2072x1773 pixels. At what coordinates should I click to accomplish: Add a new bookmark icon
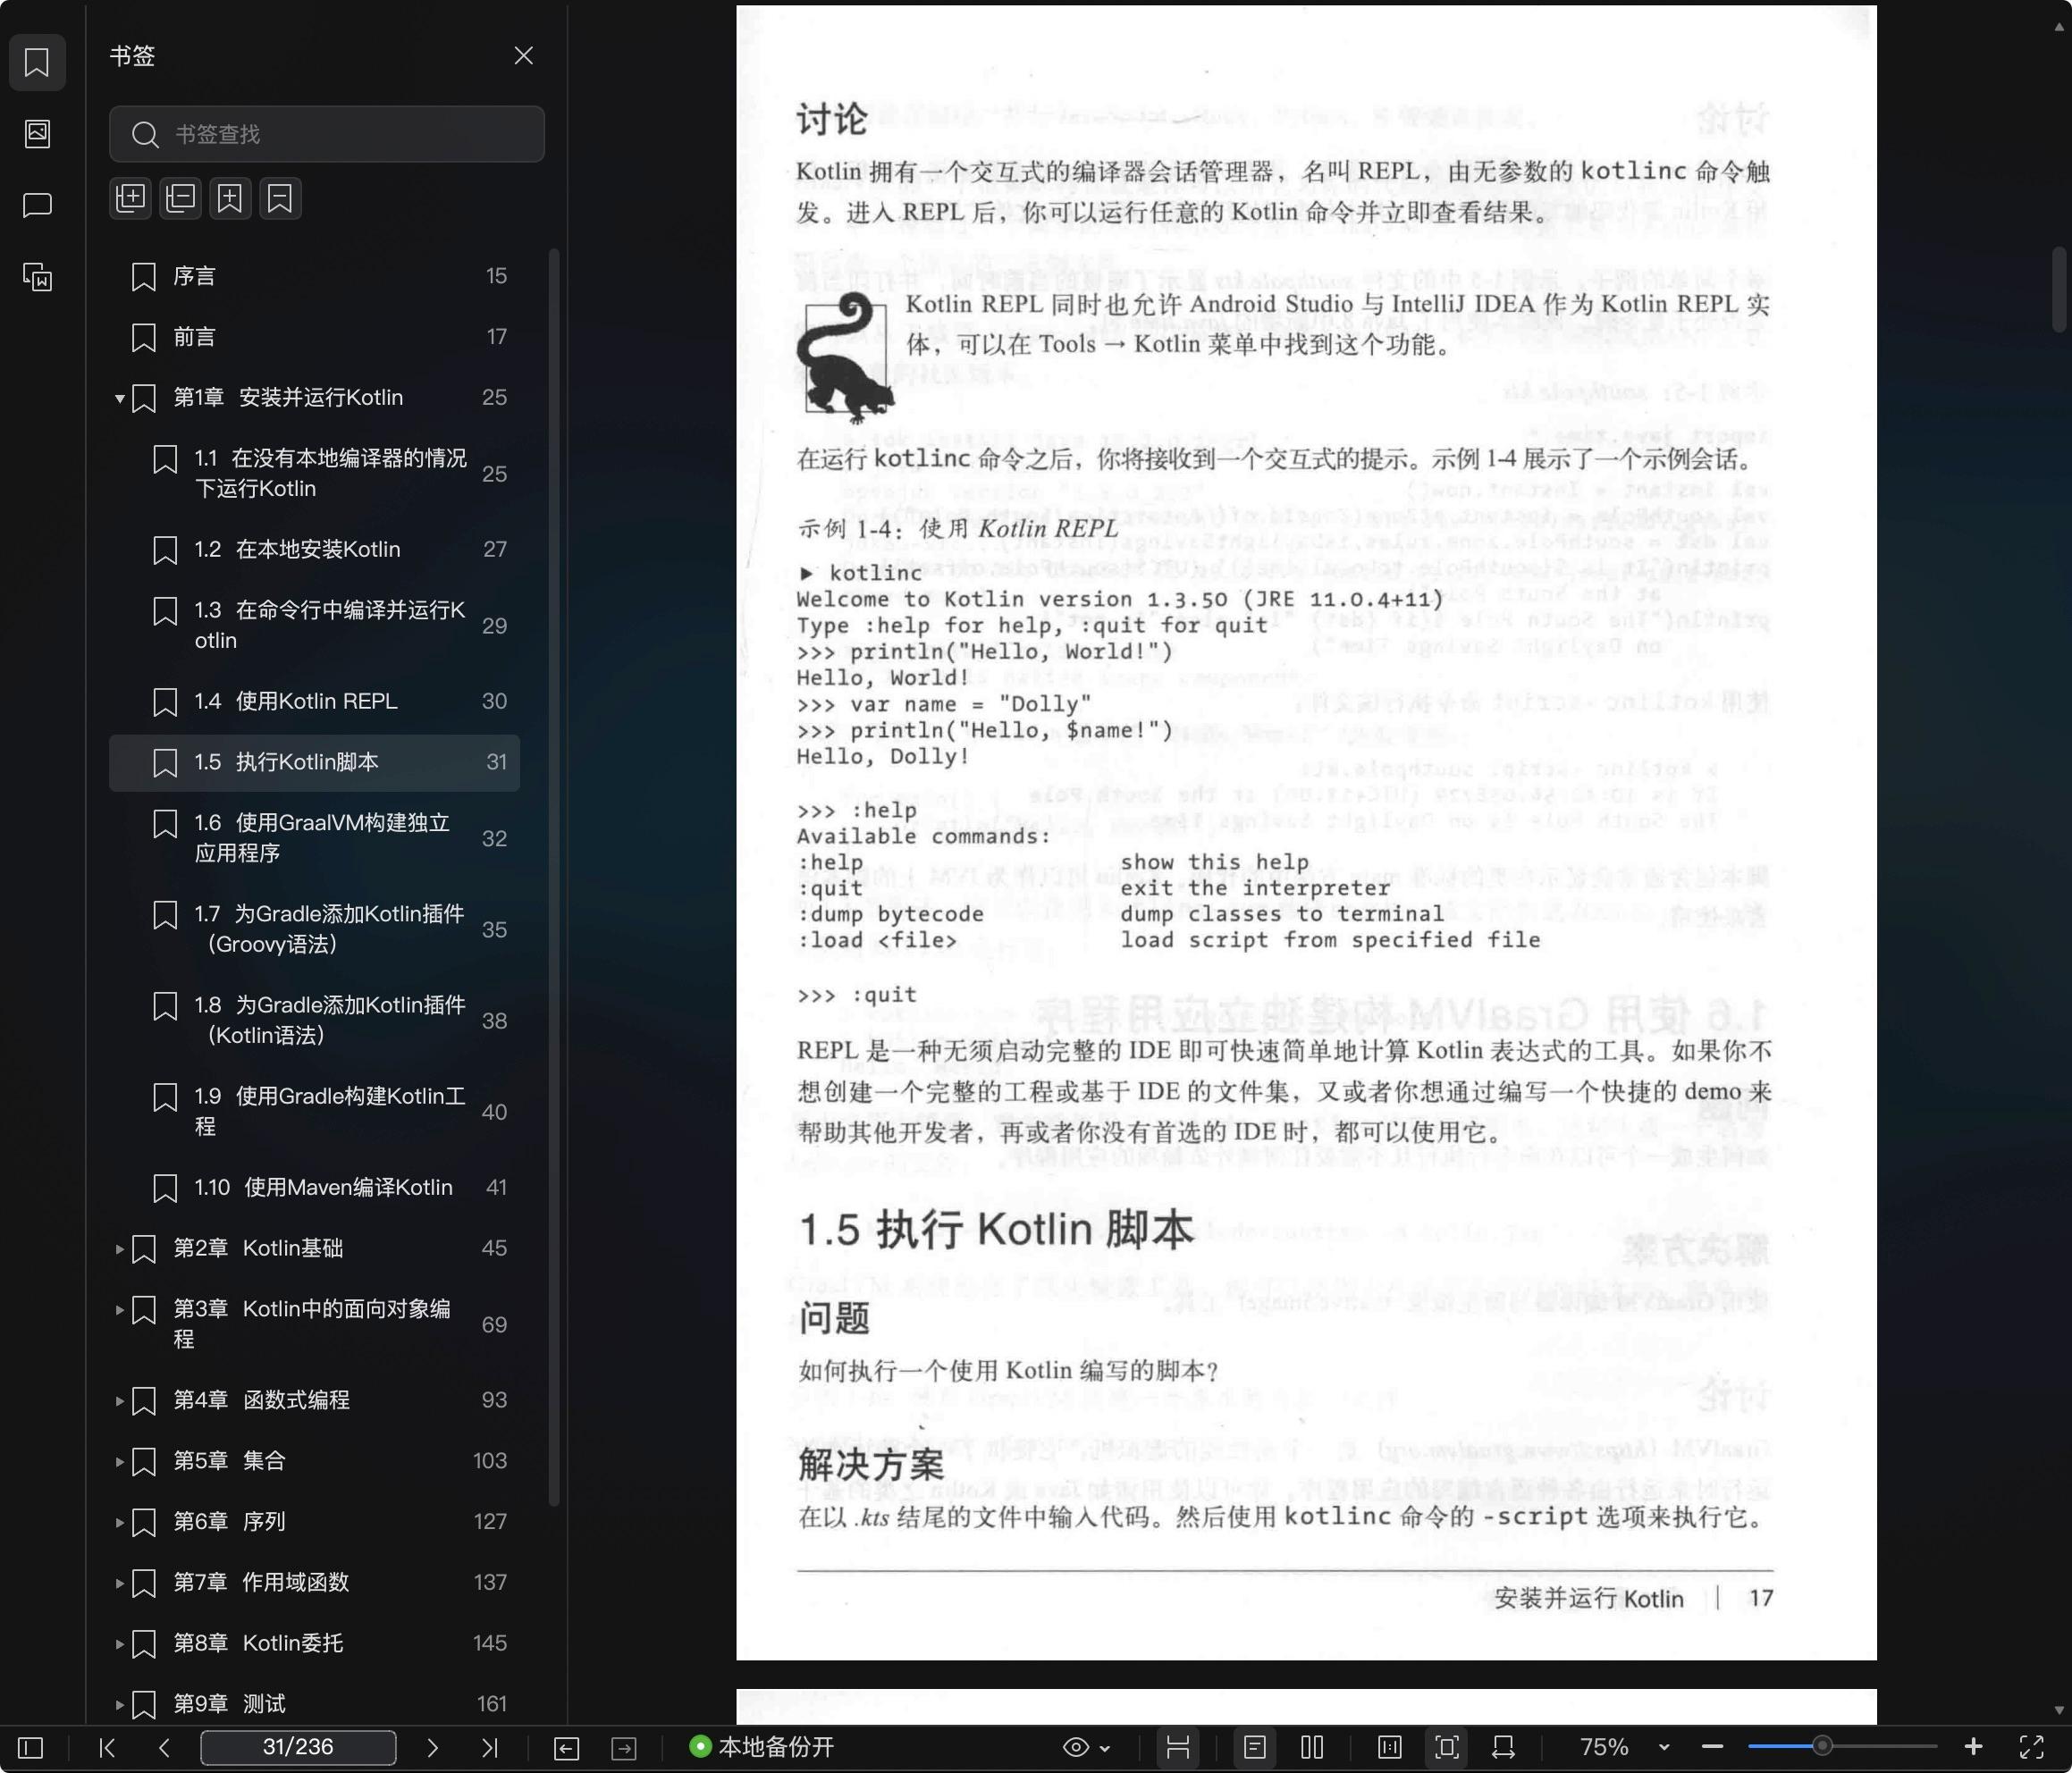point(230,198)
